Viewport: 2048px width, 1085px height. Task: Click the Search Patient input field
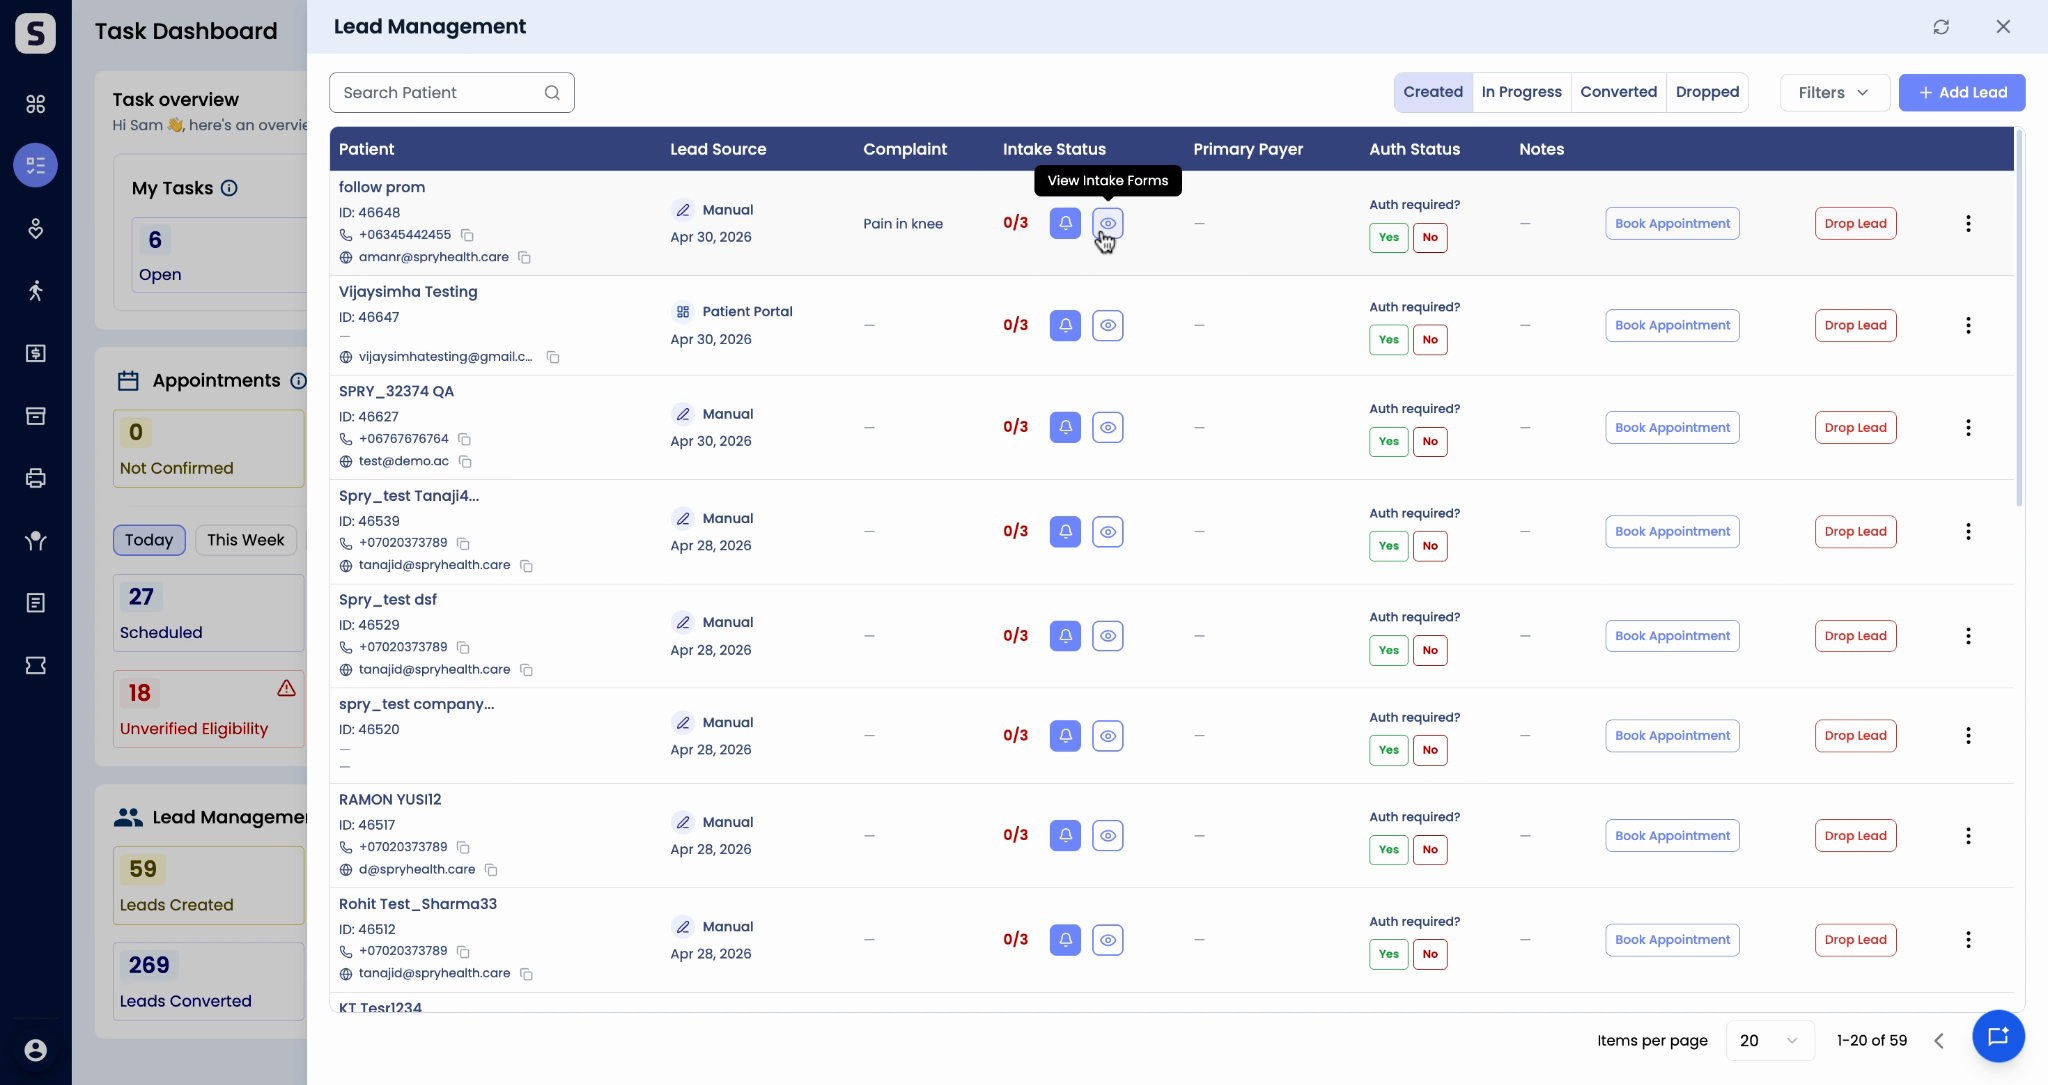point(452,93)
